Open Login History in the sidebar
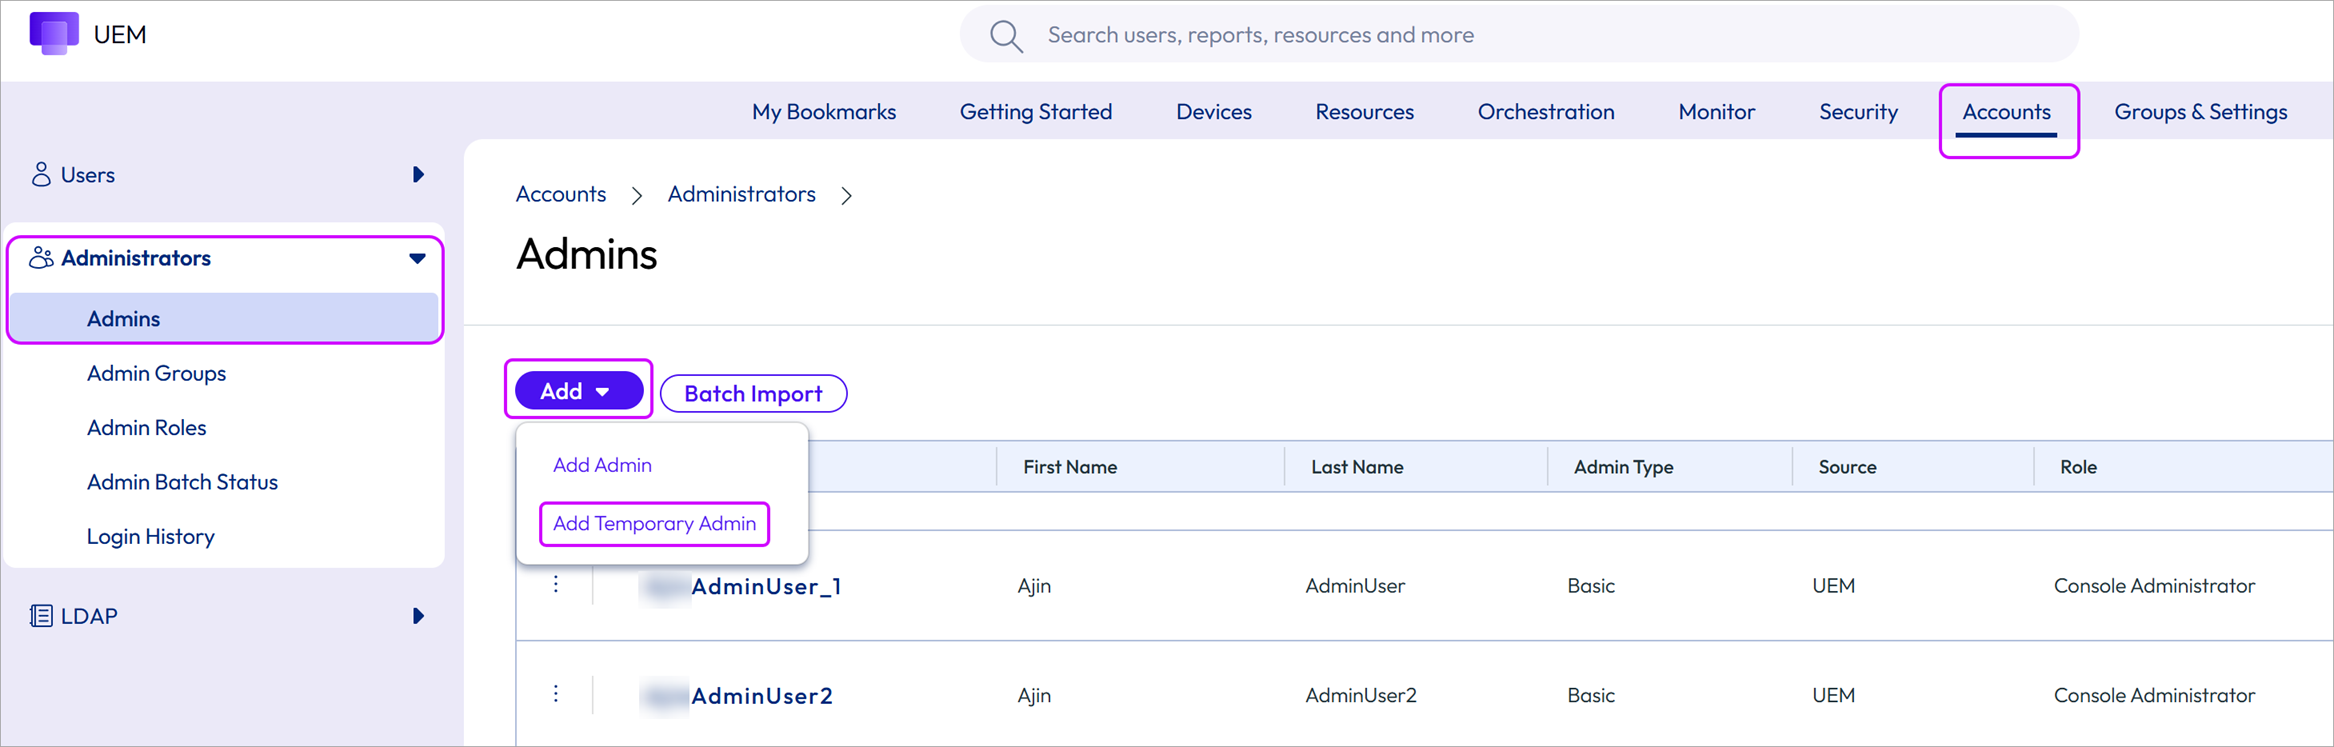Viewport: 2334px width, 747px height. tap(151, 537)
